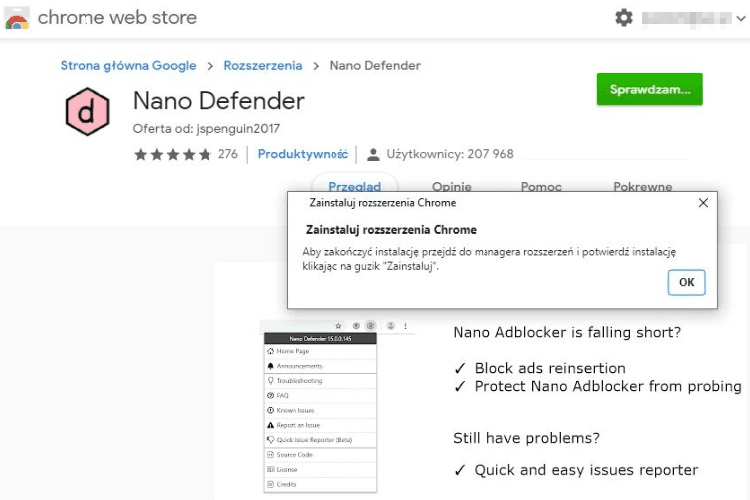Click the star icon in screenshot toolbar

click(x=338, y=326)
